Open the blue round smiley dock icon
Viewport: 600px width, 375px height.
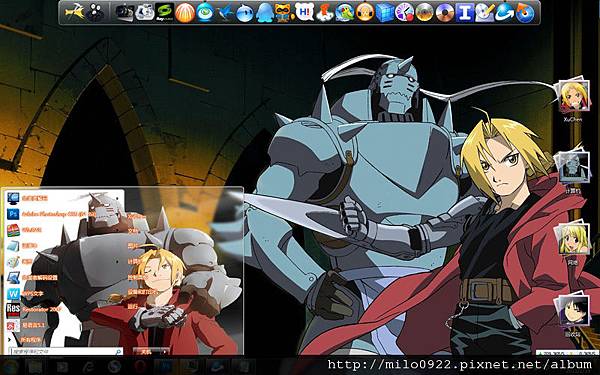245,13
